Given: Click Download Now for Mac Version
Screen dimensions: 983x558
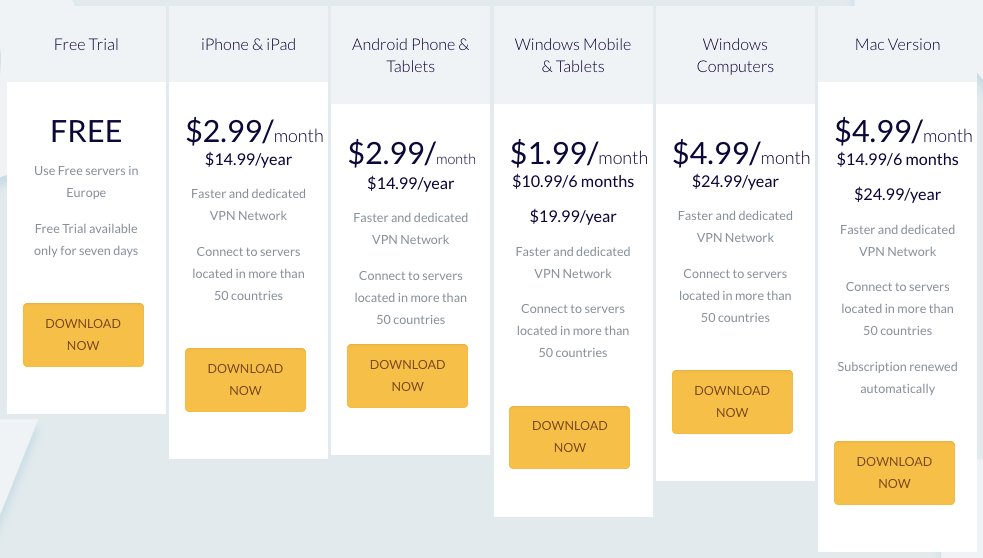Looking at the screenshot, I should pyautogui.click(x=894, y=473).
